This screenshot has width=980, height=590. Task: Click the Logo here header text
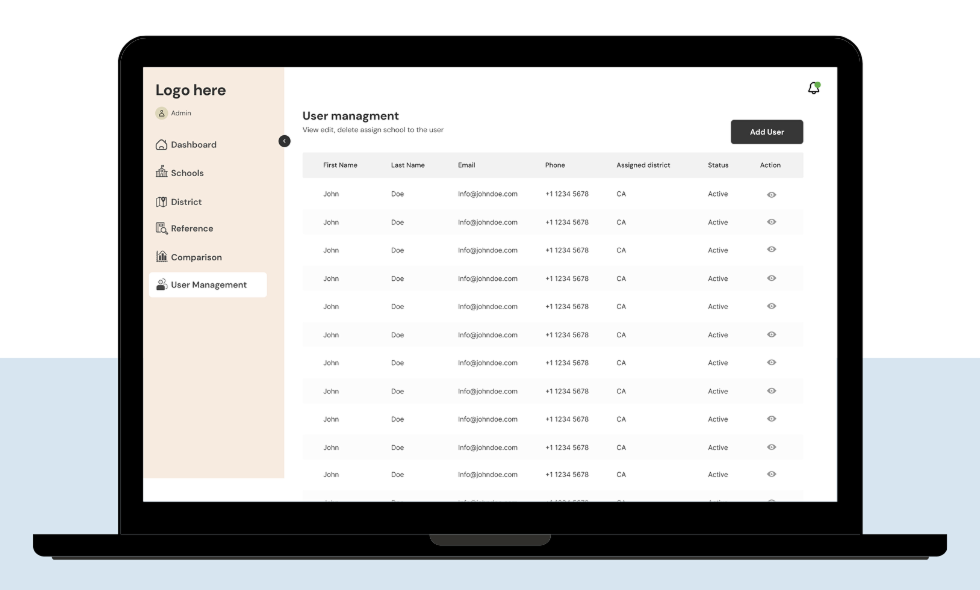(190, 90)
